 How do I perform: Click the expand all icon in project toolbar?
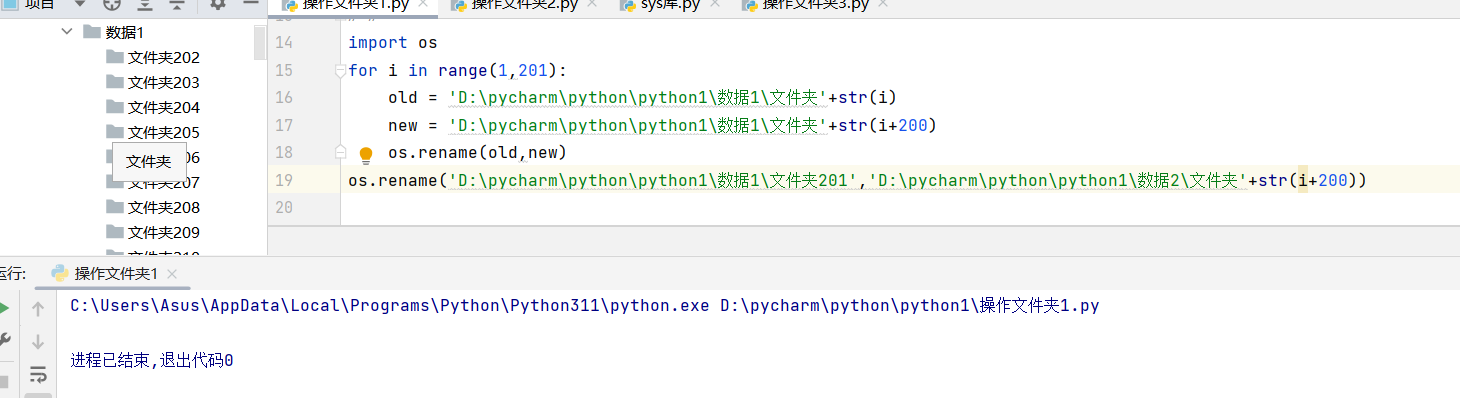pos(144,4)
